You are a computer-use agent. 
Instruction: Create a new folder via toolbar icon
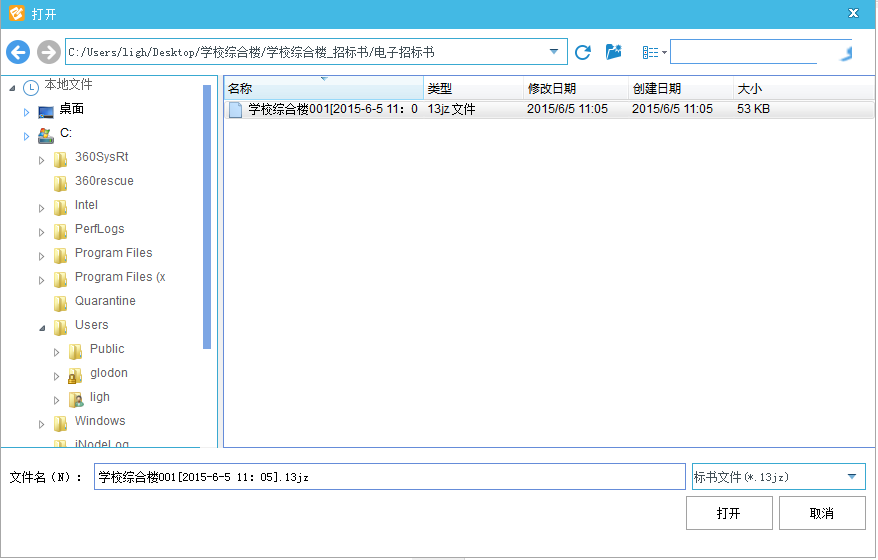614,52
